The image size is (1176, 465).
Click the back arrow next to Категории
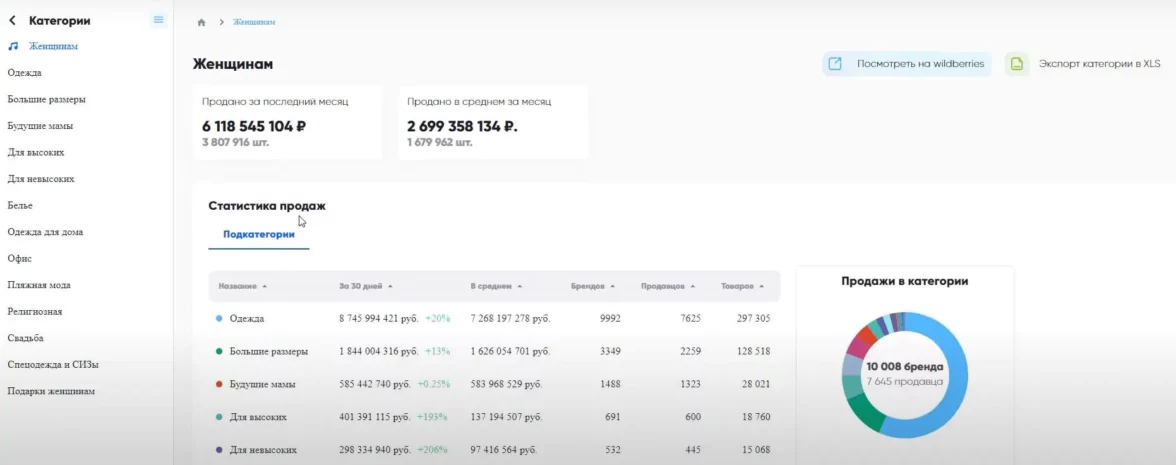[12, 20]
